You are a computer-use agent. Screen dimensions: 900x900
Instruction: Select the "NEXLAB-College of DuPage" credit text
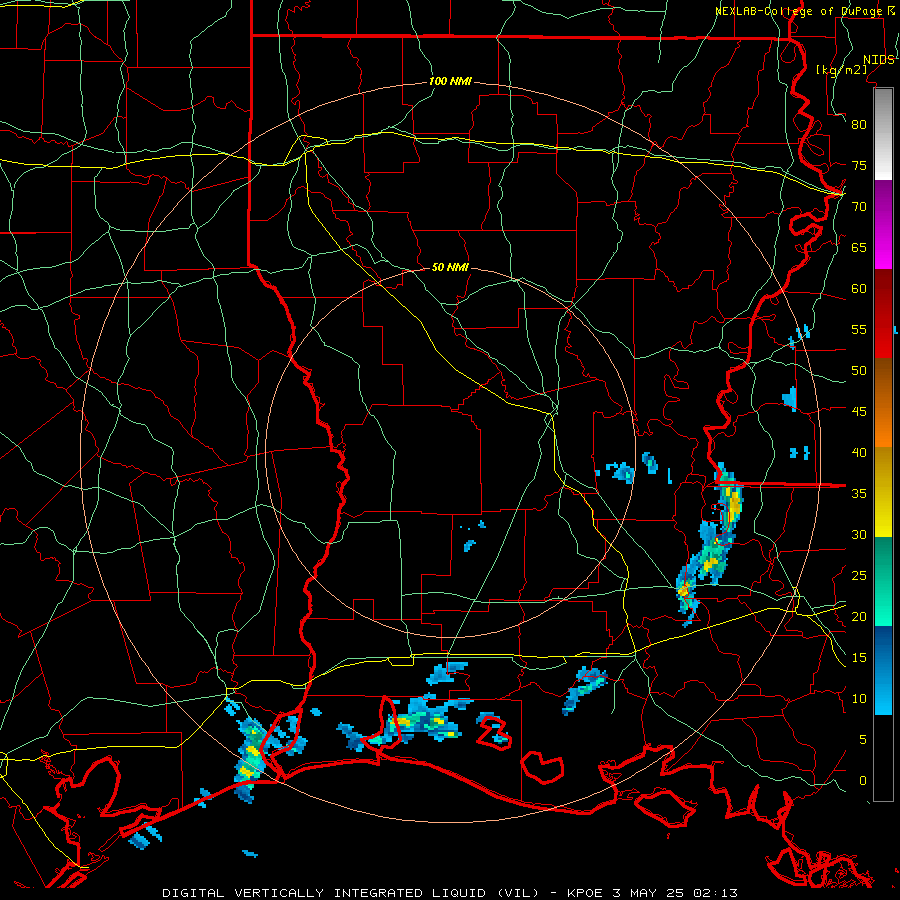tap(799, 11)
